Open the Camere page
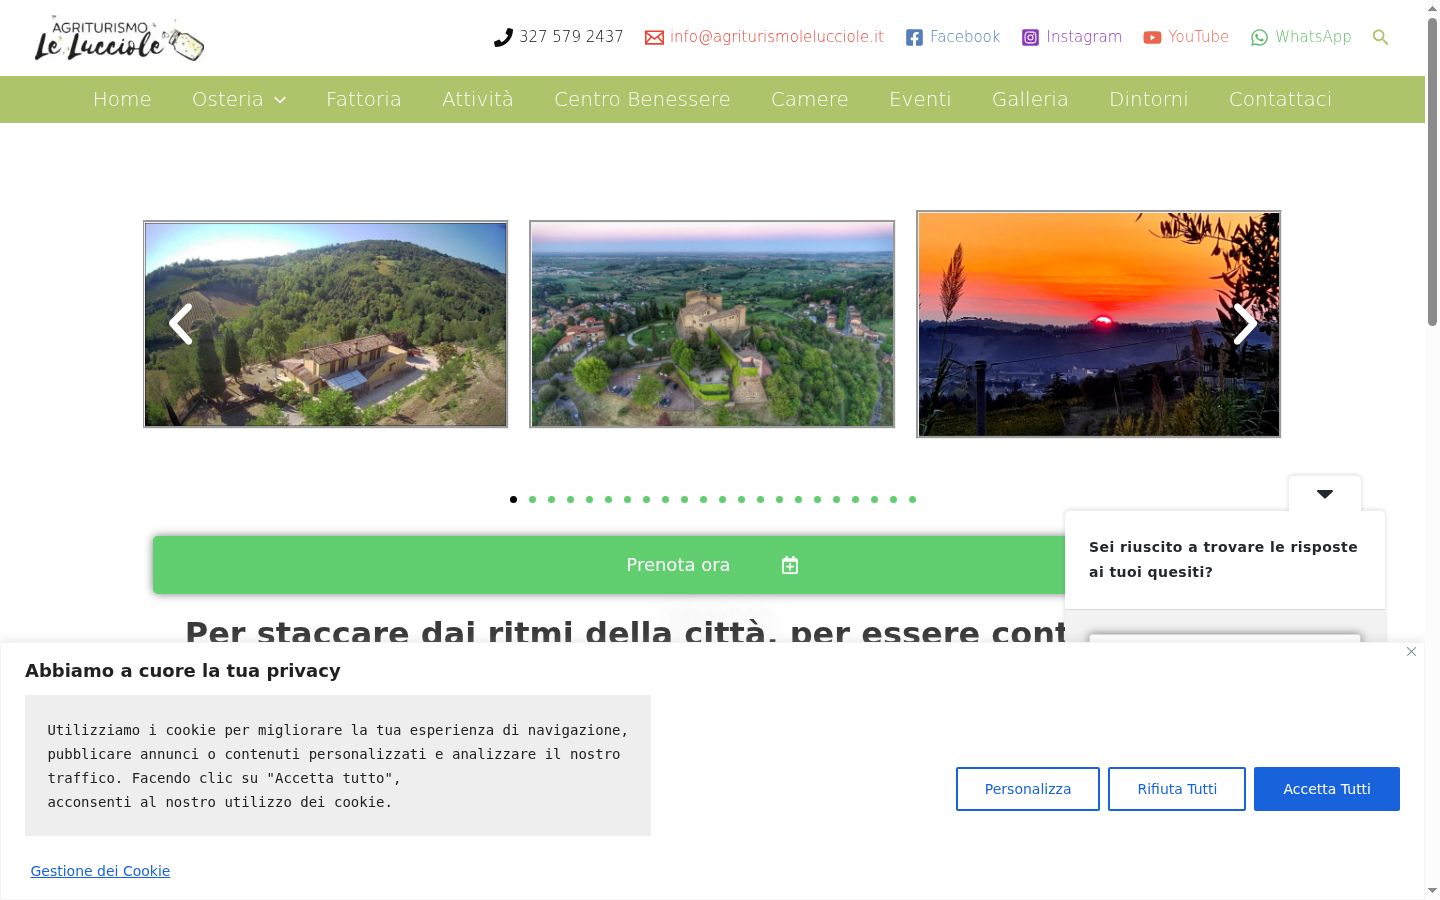 tap(810, 99)
